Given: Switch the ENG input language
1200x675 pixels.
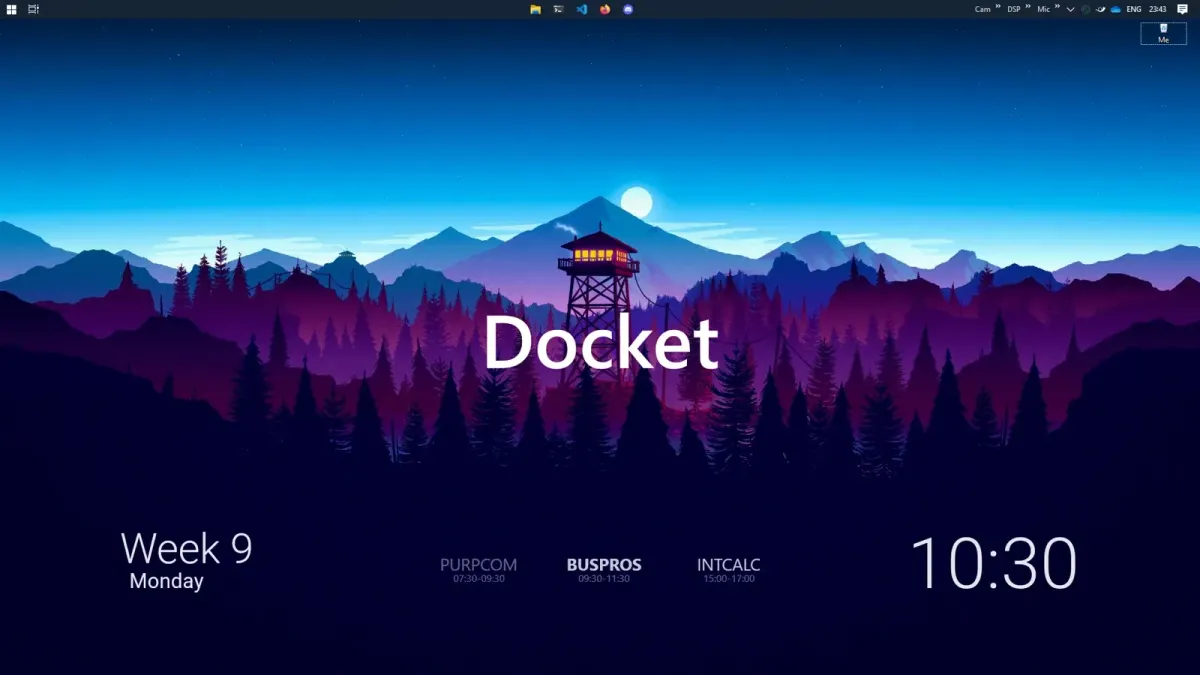Looking at the screenshot, I should point(1134,9).
